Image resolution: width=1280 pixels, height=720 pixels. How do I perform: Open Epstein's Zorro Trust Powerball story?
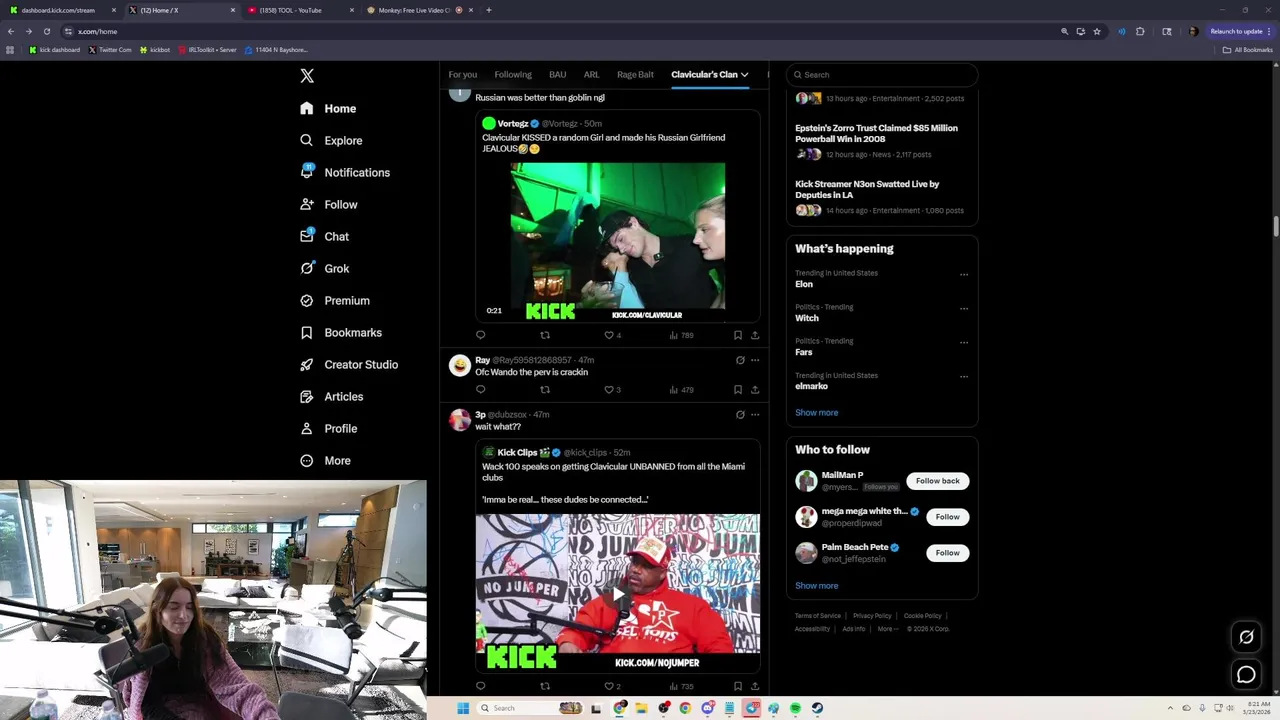coord(876,133)
